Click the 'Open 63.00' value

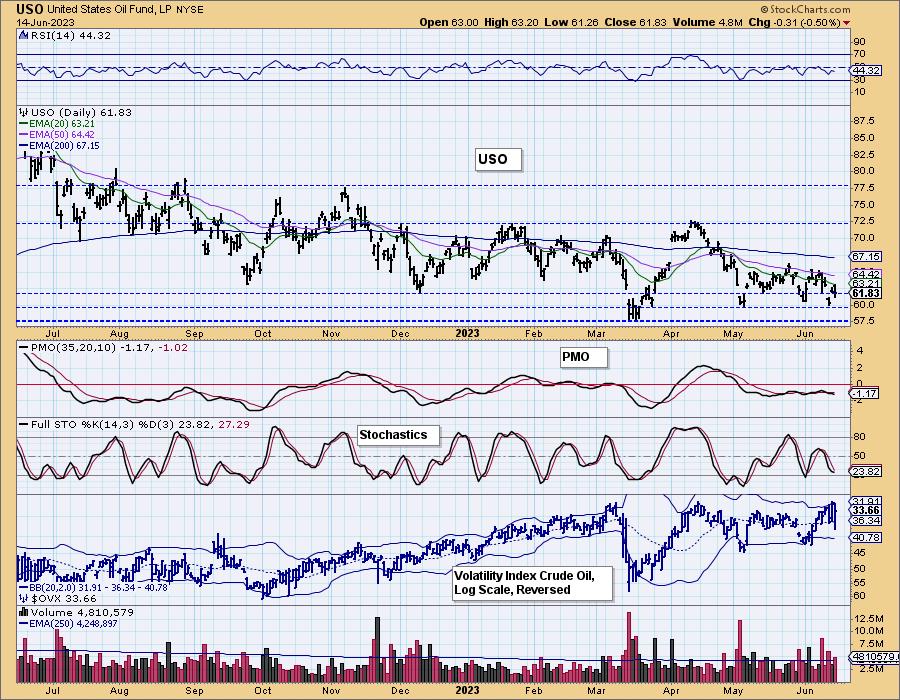[x=449, y=22]
